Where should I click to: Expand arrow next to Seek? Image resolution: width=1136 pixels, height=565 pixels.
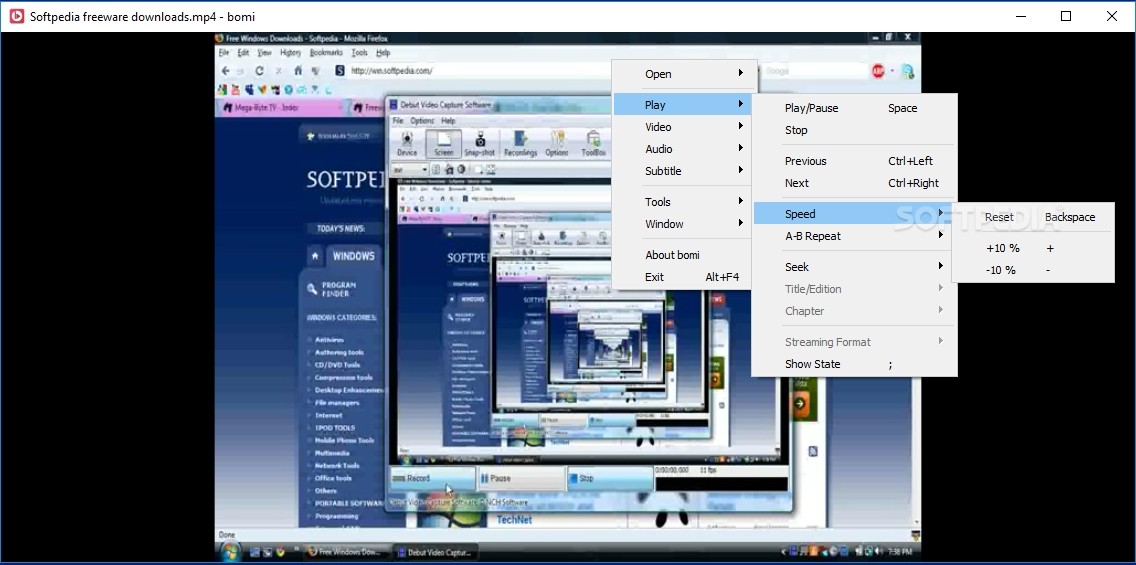[940, 266]
